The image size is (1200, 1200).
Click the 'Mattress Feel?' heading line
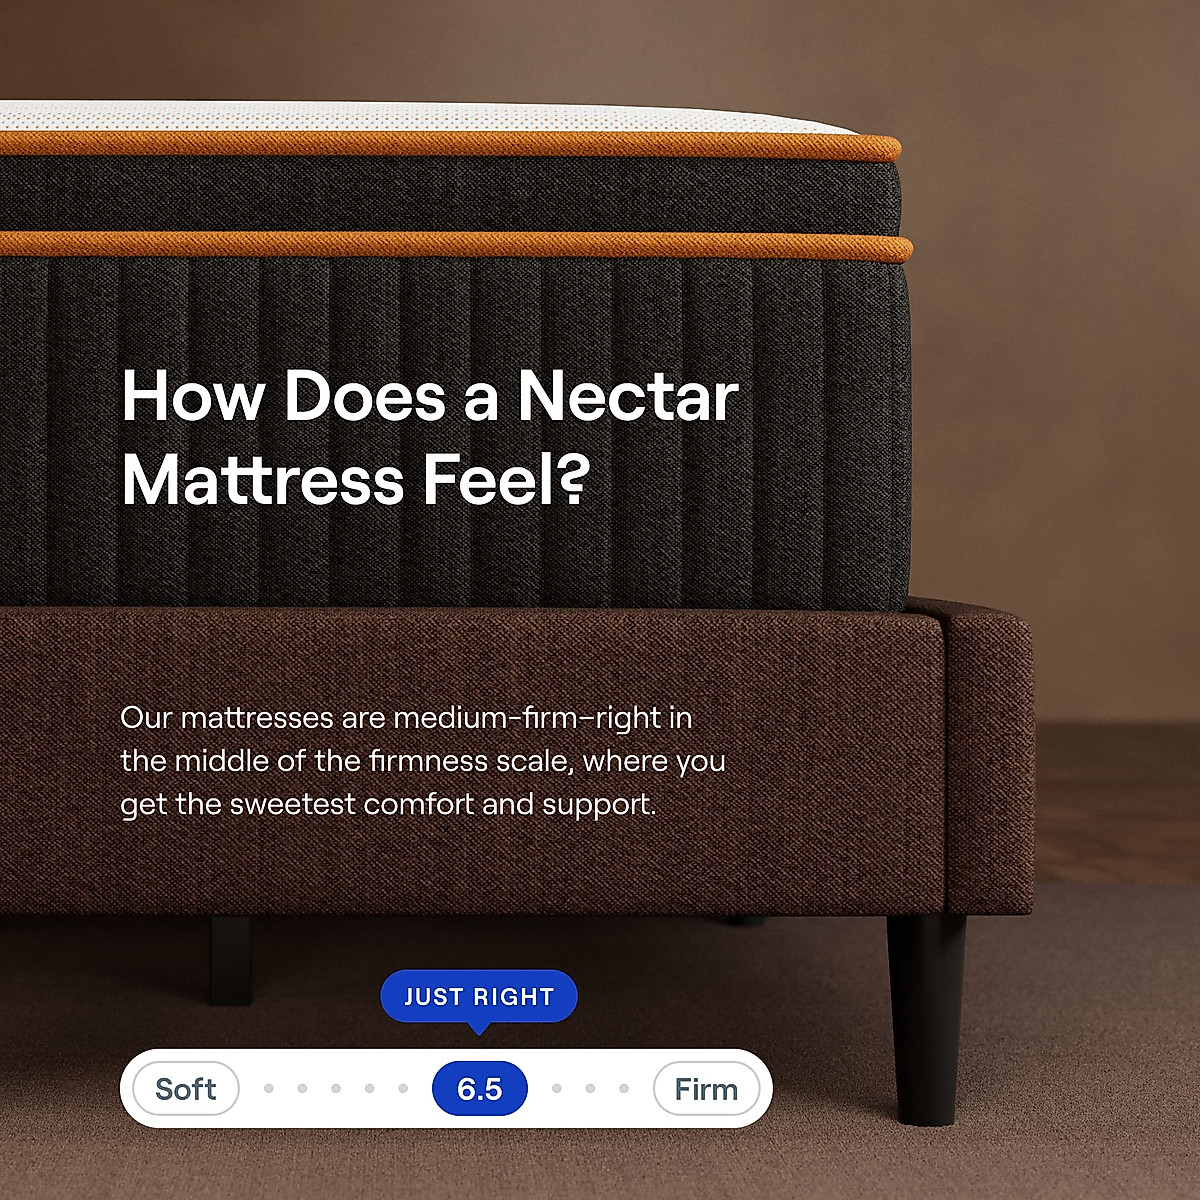pyautogui.click(x=355, y=480)
